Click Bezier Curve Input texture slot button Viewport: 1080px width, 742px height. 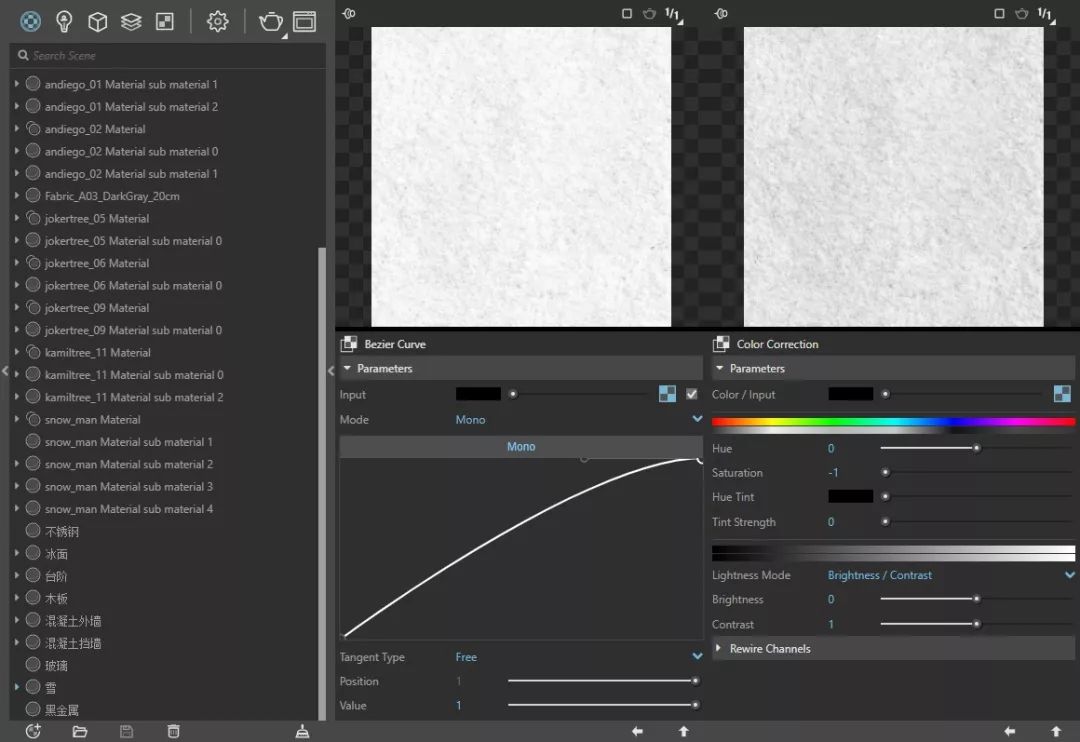pyautogui.click(x=667, y=394)
